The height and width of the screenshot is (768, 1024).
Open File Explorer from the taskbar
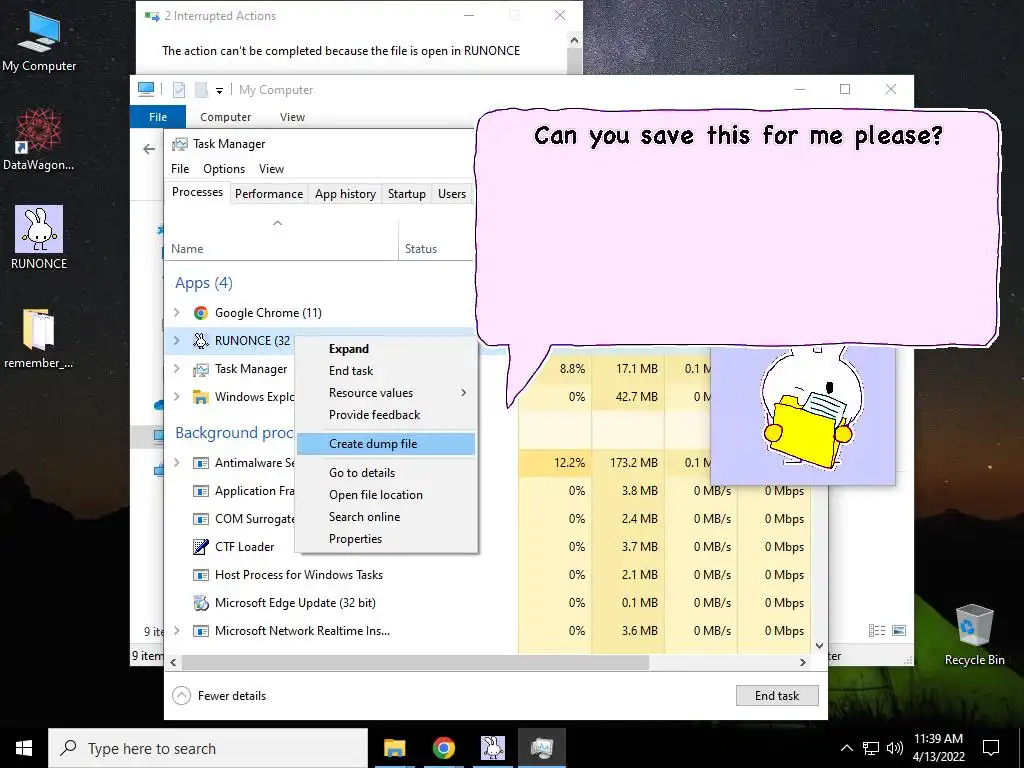[394, 748]
